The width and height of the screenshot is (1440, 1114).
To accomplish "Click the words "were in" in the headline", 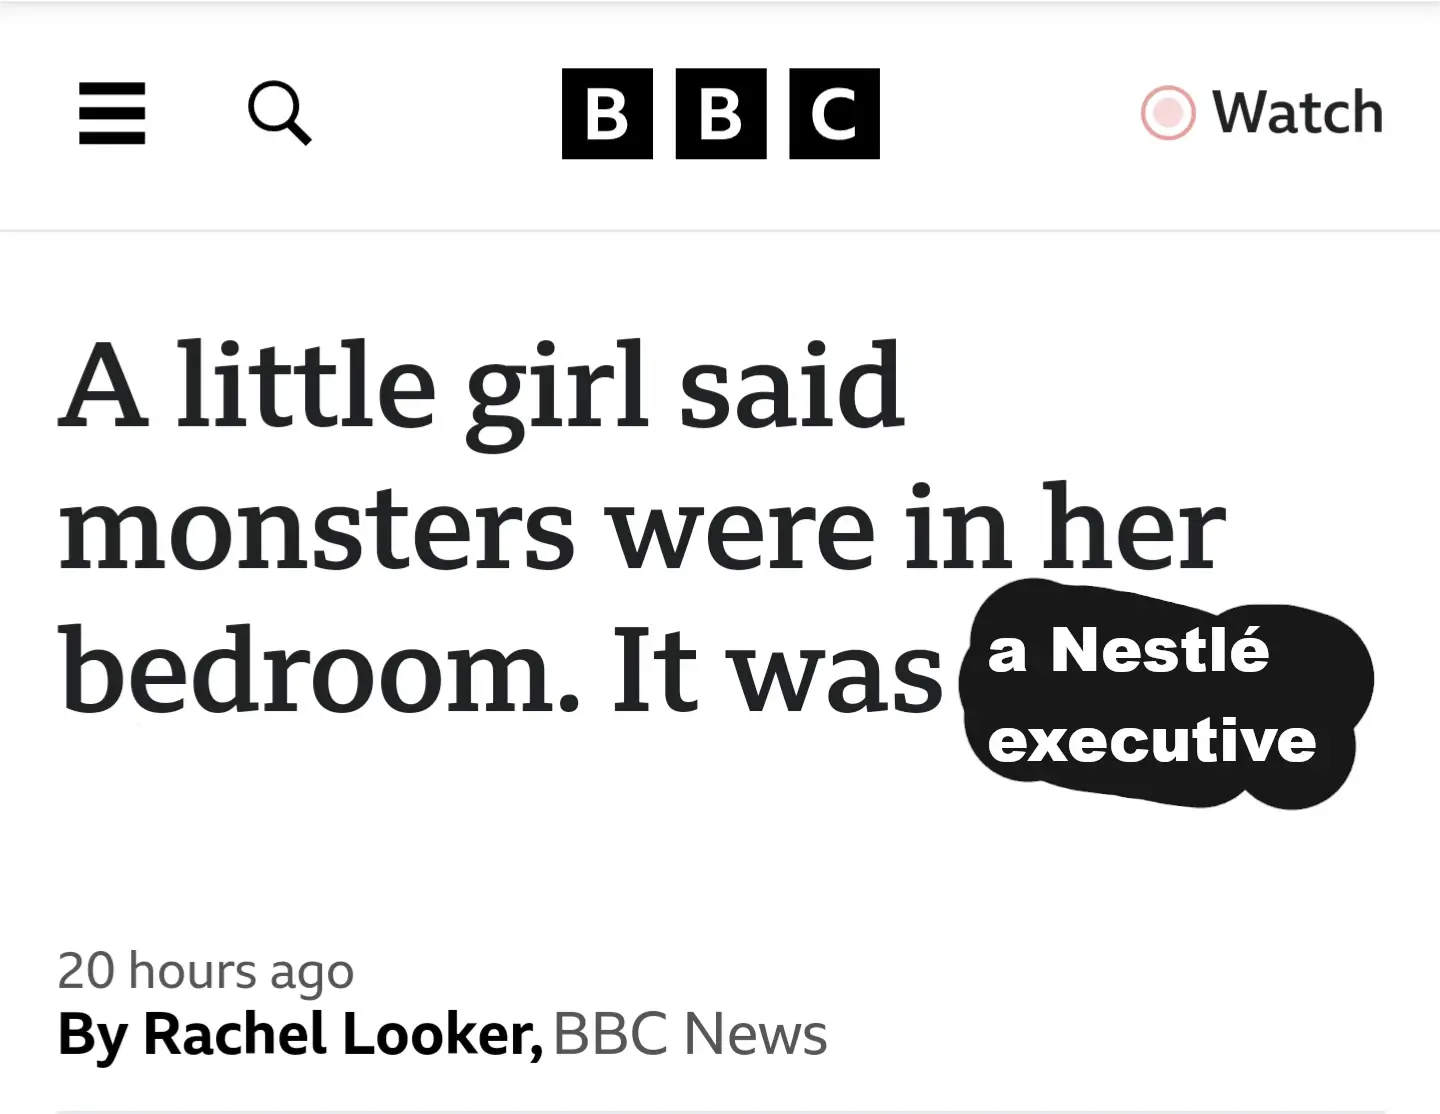I will coord(810,530).
